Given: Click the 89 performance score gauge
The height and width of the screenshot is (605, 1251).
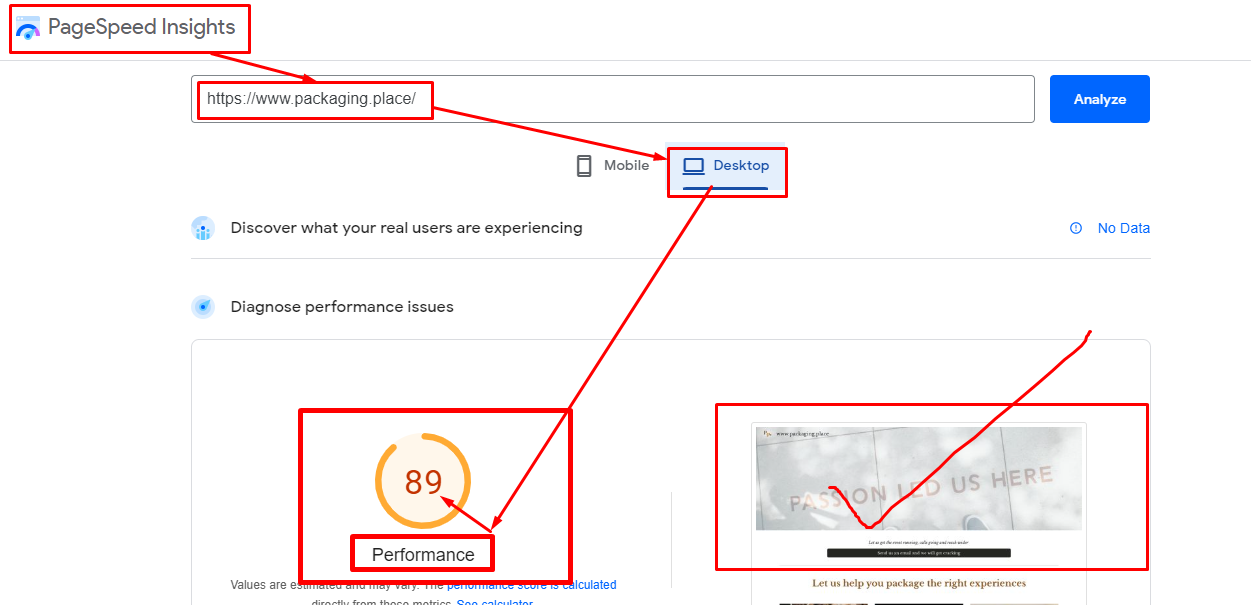Looking at the screenshot, I should (x=423, y=481).
